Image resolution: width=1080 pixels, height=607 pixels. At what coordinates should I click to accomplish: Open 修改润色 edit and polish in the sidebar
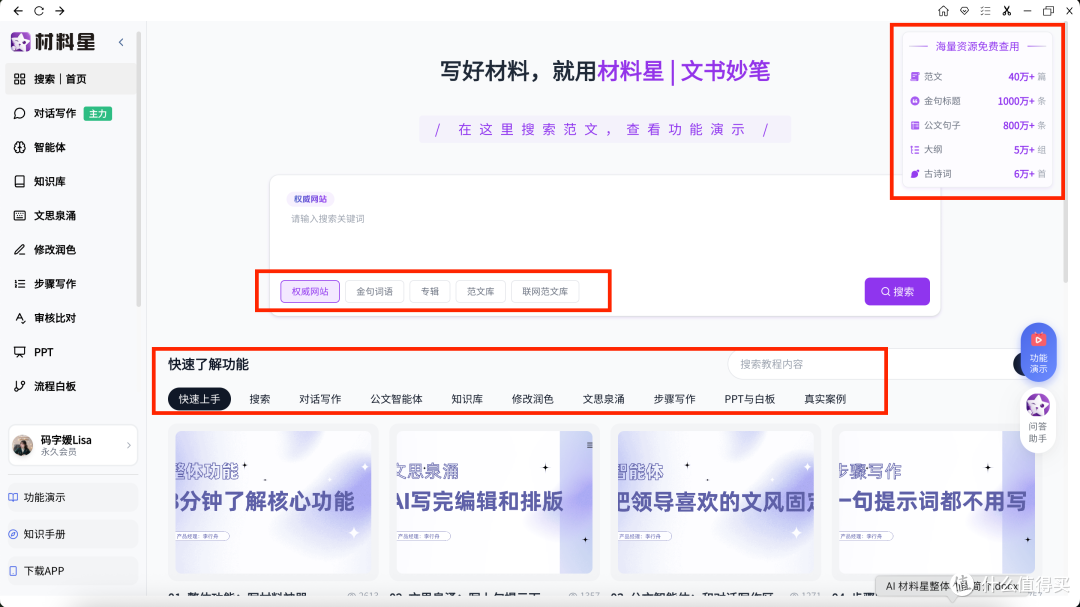(70, 249)
